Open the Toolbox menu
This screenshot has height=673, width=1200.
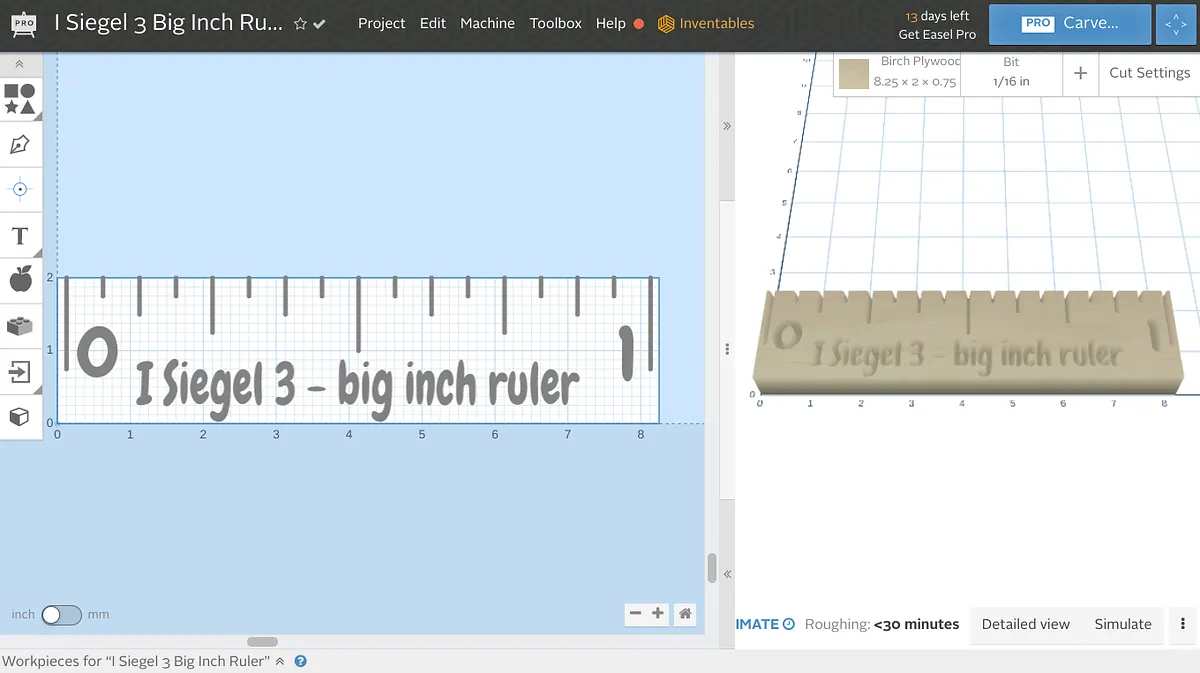[x=555, y=23]
